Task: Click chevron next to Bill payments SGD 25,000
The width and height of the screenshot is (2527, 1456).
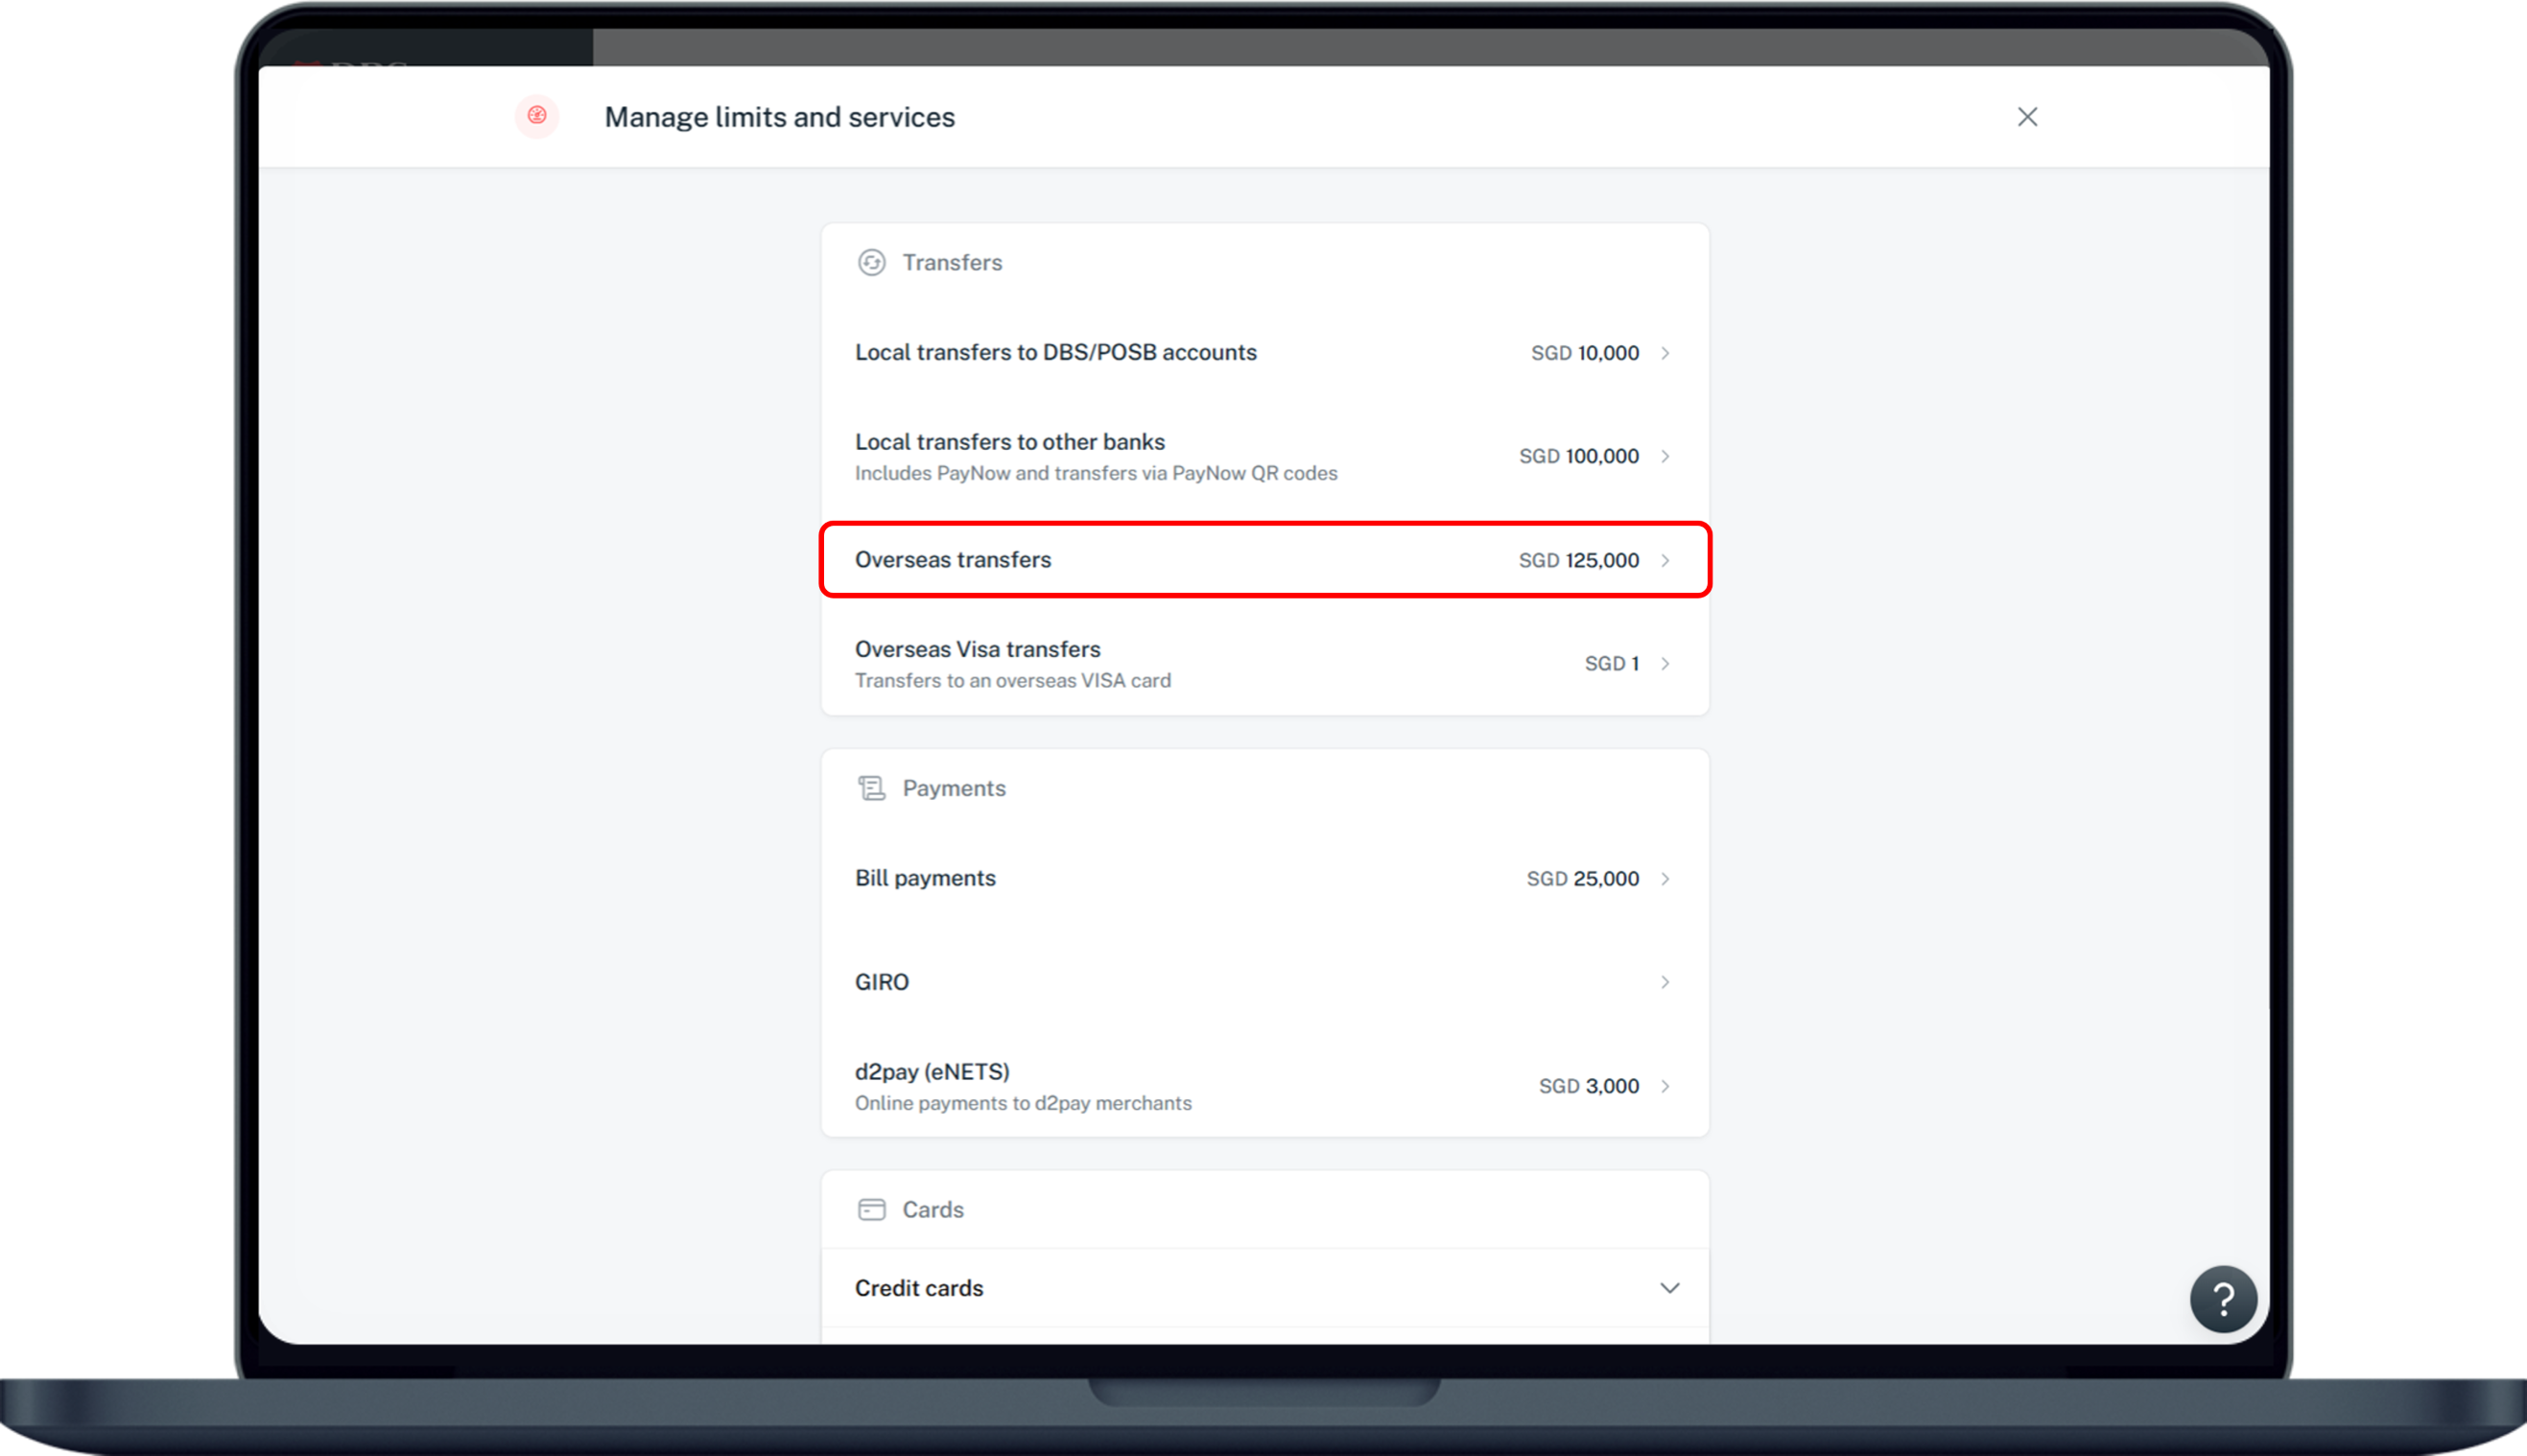Action: click(x=1665, y=879)
